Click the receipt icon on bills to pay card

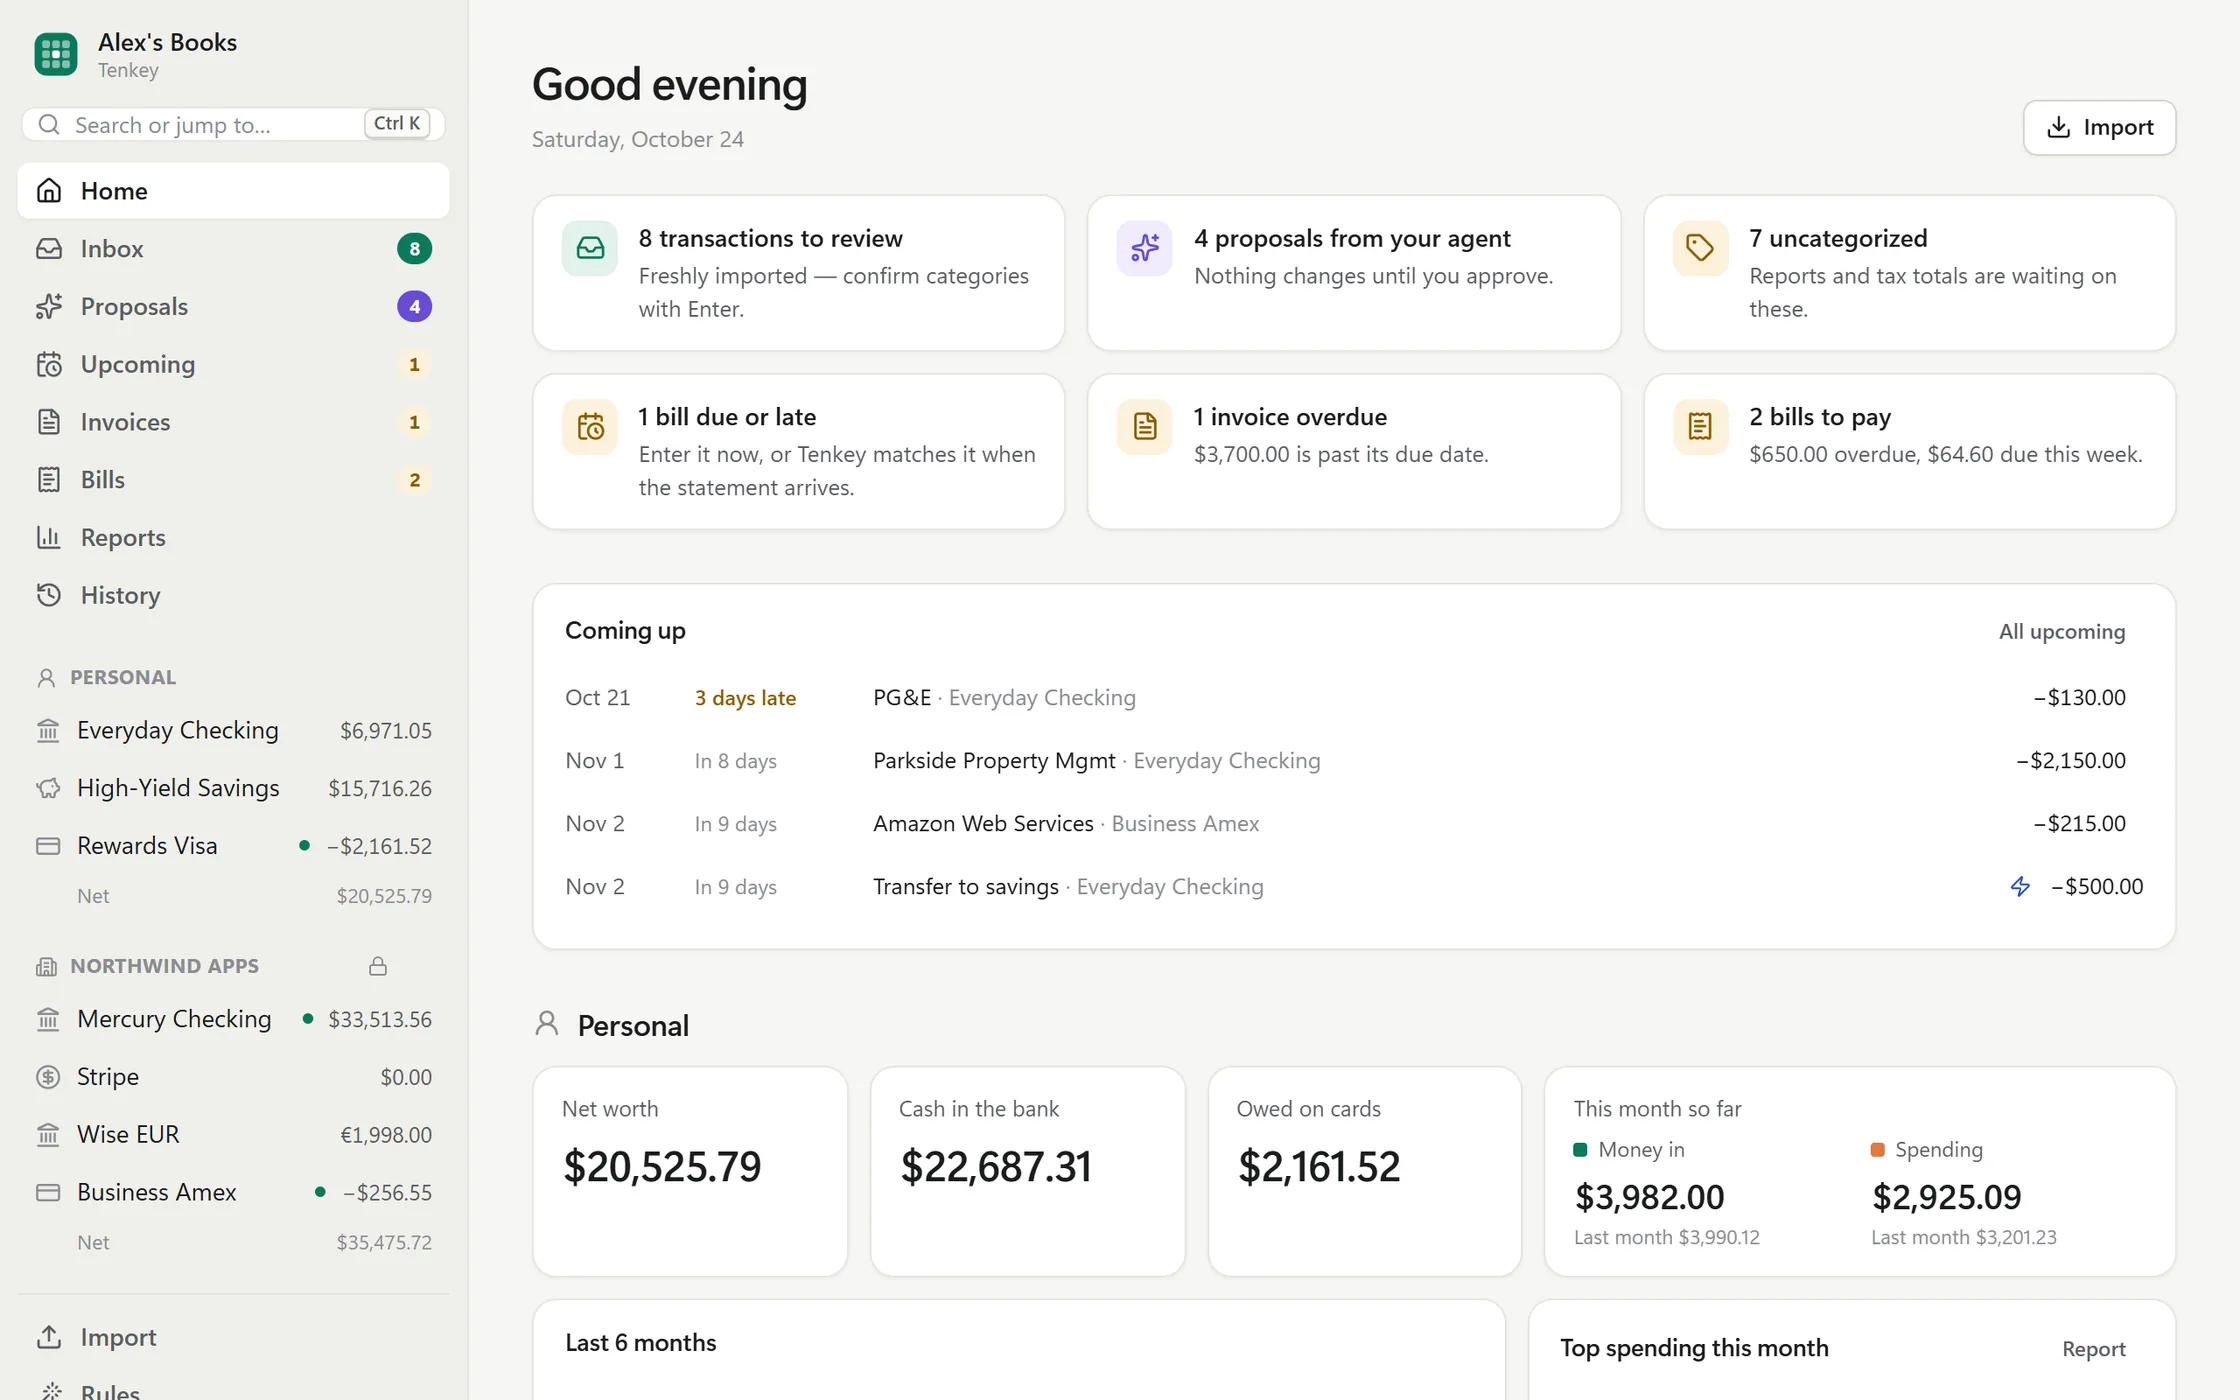pyautogui.click(x=1700, y=427)
